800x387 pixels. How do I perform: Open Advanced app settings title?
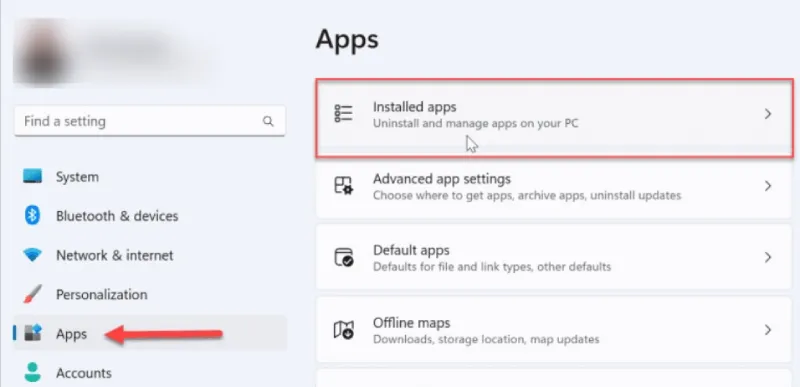(442, 179)
